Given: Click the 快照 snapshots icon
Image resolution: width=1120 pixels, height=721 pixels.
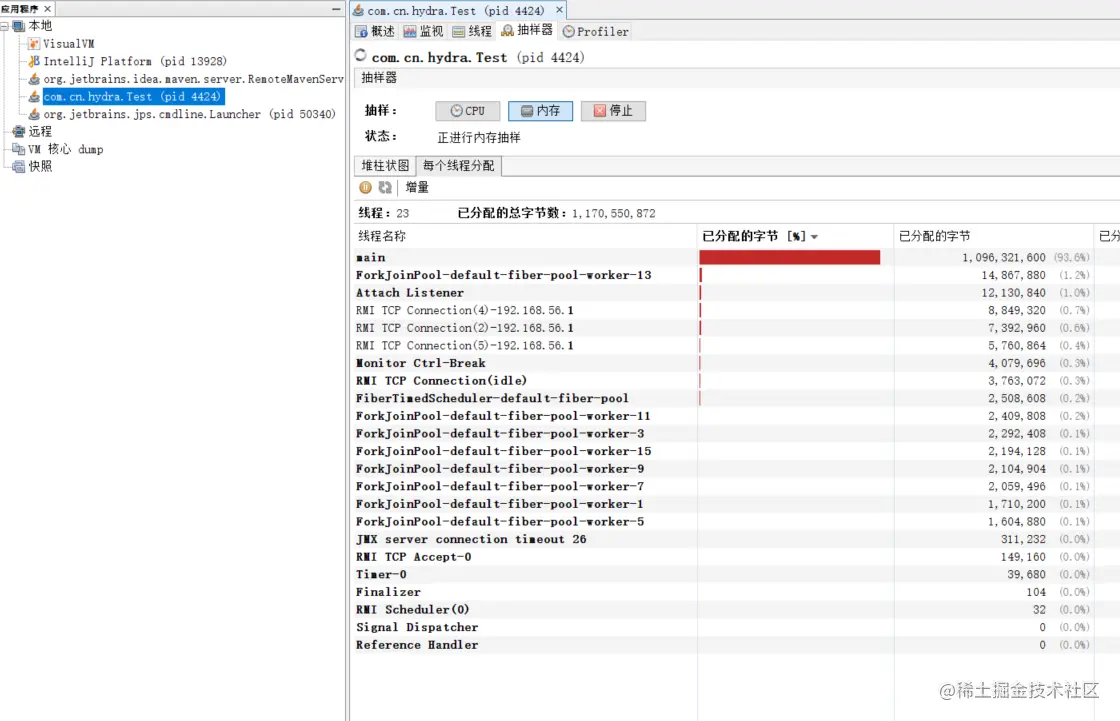Looking at the screenshot, I should (x=19, y=166).
